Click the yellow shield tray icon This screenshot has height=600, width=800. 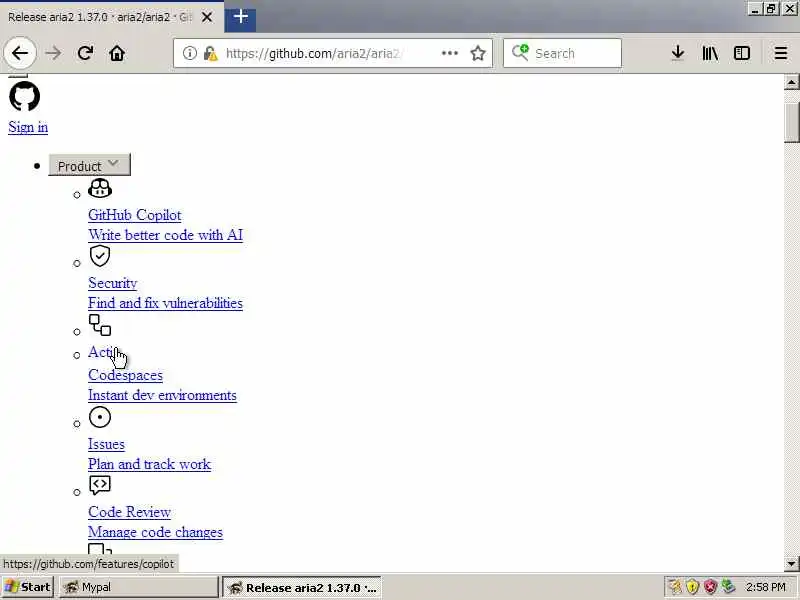point(692,587)
